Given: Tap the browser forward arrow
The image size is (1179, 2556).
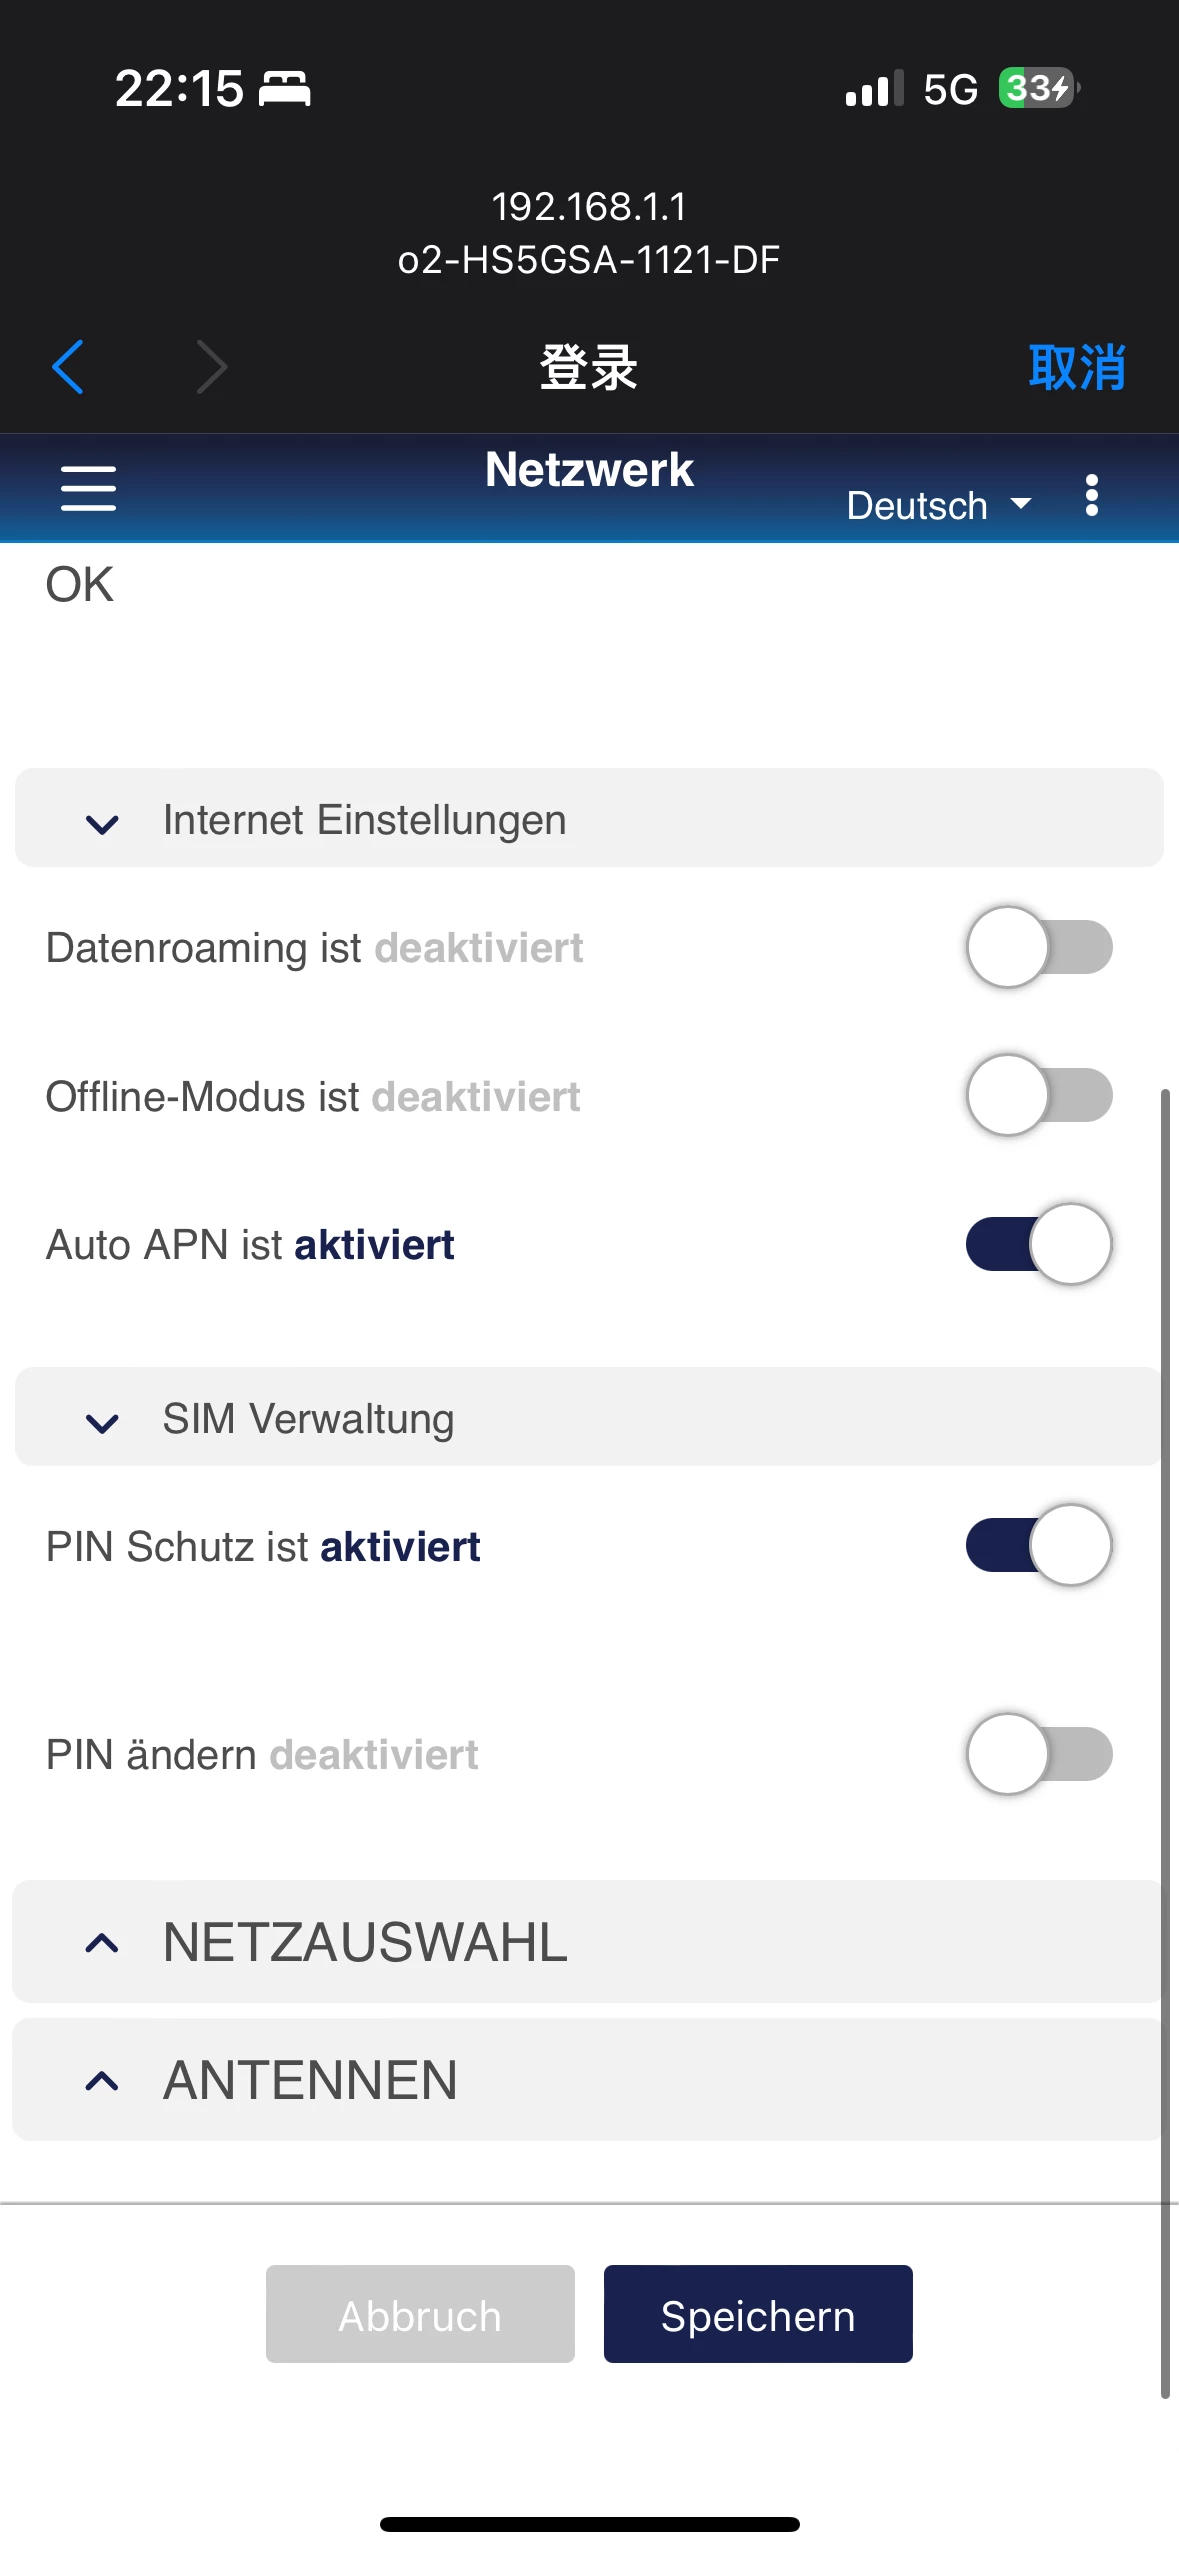Looking at the screenshot, I should click(x=211, y=367).
